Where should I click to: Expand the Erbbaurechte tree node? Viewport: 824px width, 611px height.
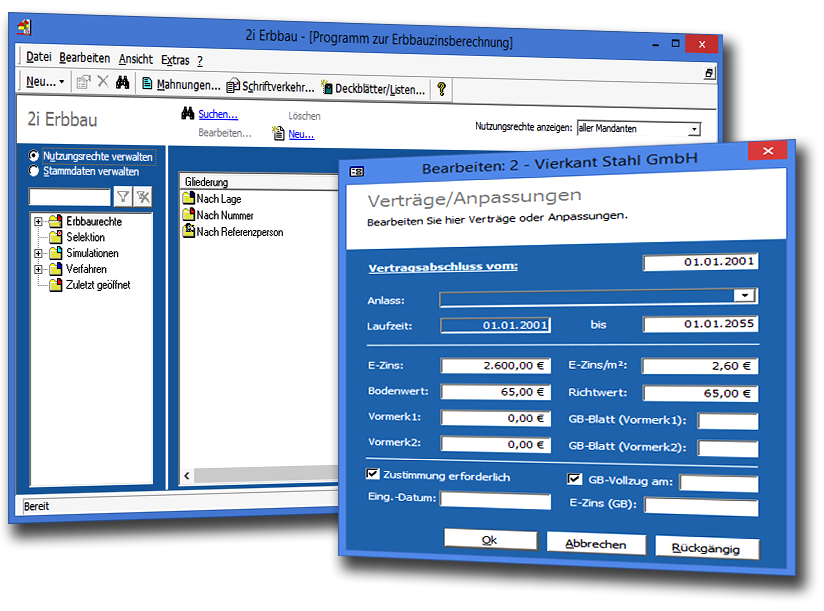click(38, 222)
